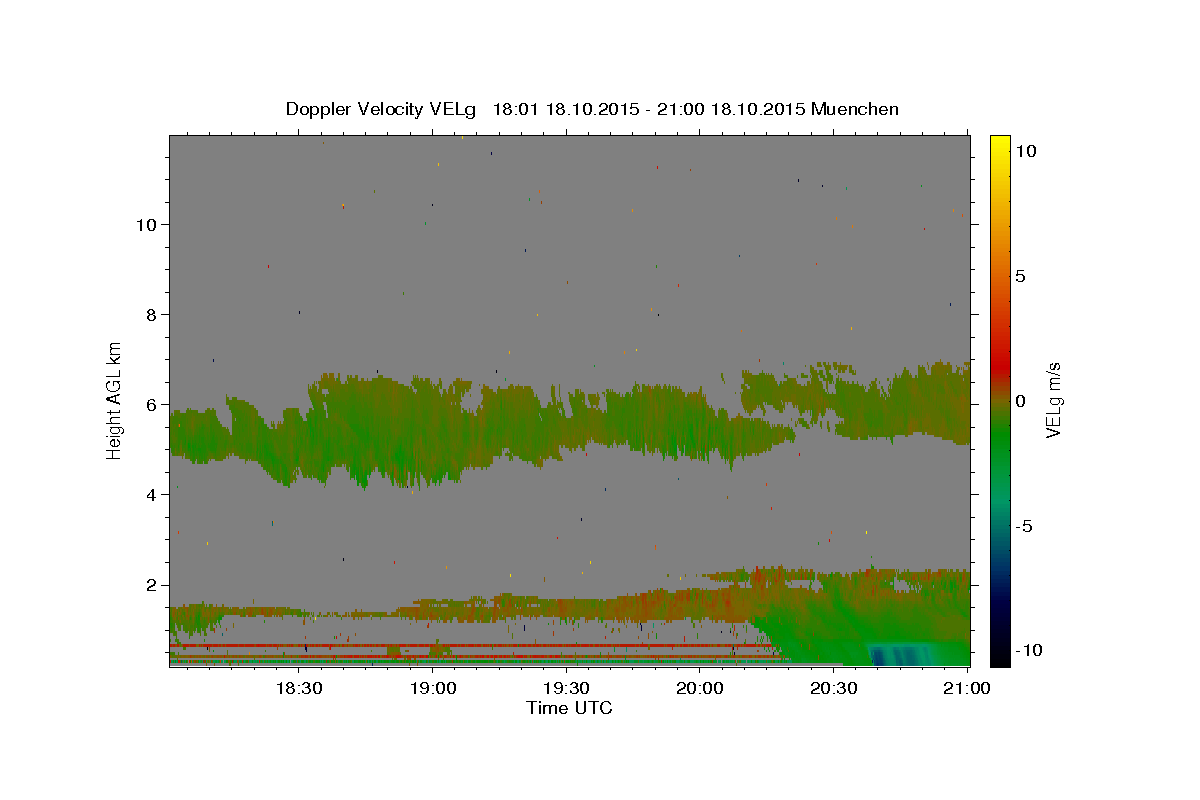Click the plot title 'Doppler Velocity VELg'
Screen dimensions: 1200x800
(380, 109)
